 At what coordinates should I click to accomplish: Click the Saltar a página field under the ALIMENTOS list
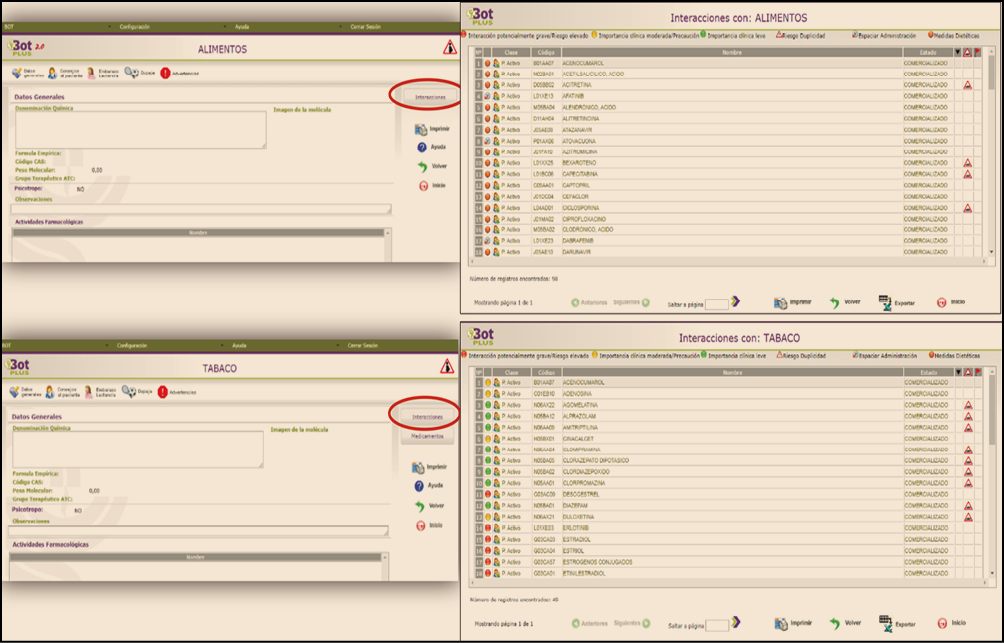717,303
